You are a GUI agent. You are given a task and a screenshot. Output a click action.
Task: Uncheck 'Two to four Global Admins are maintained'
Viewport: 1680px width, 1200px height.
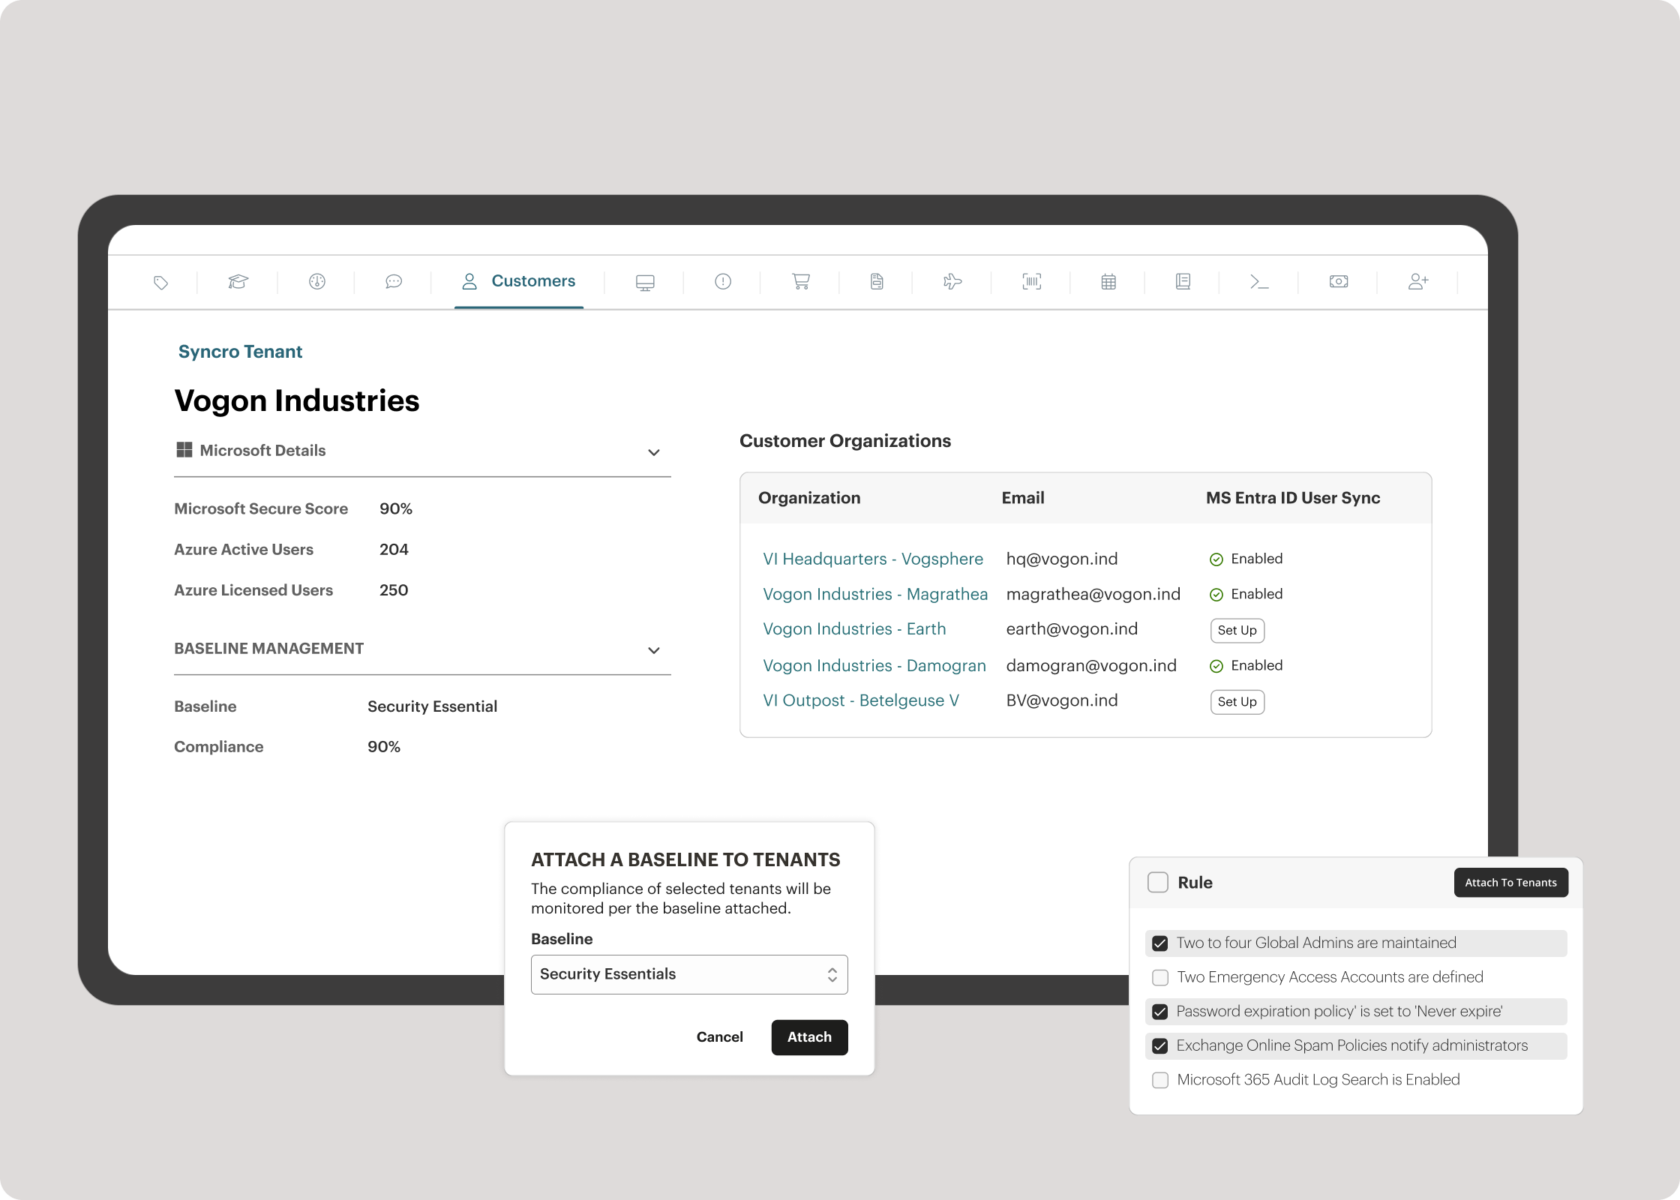point(1159,942)
